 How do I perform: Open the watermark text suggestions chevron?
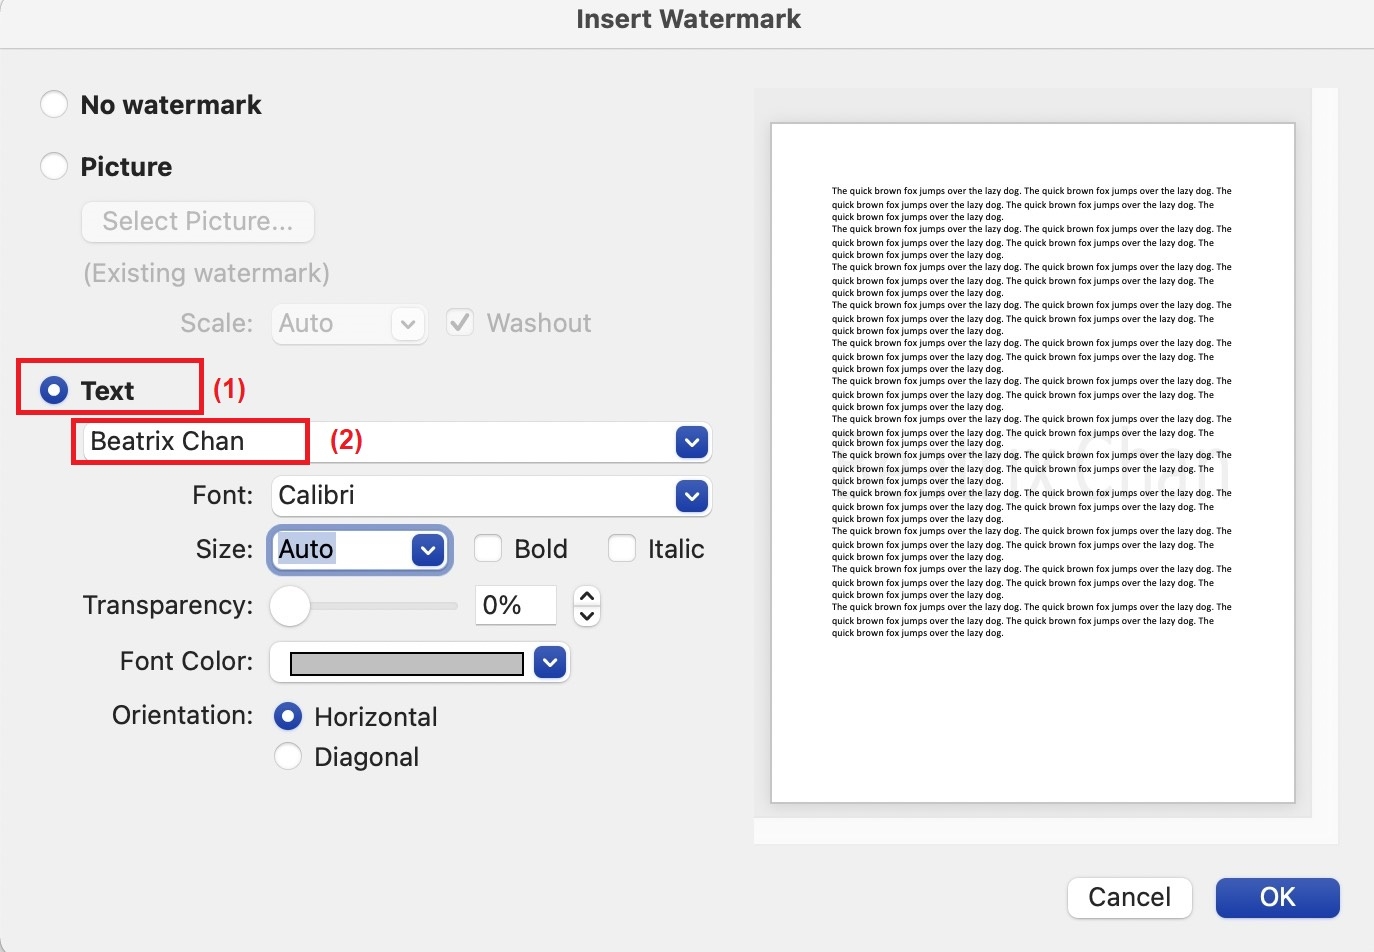click(691, 442)
